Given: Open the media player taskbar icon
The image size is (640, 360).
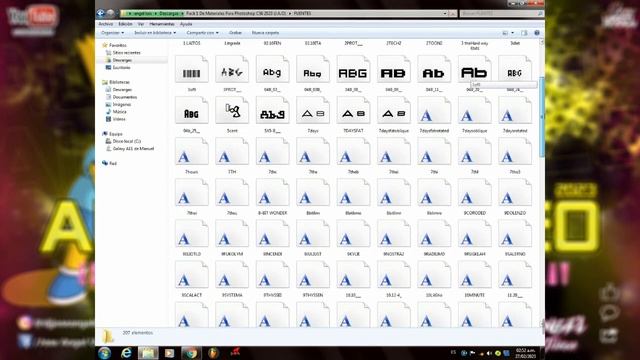Looking at the screenshot, I should pos(169,353).
